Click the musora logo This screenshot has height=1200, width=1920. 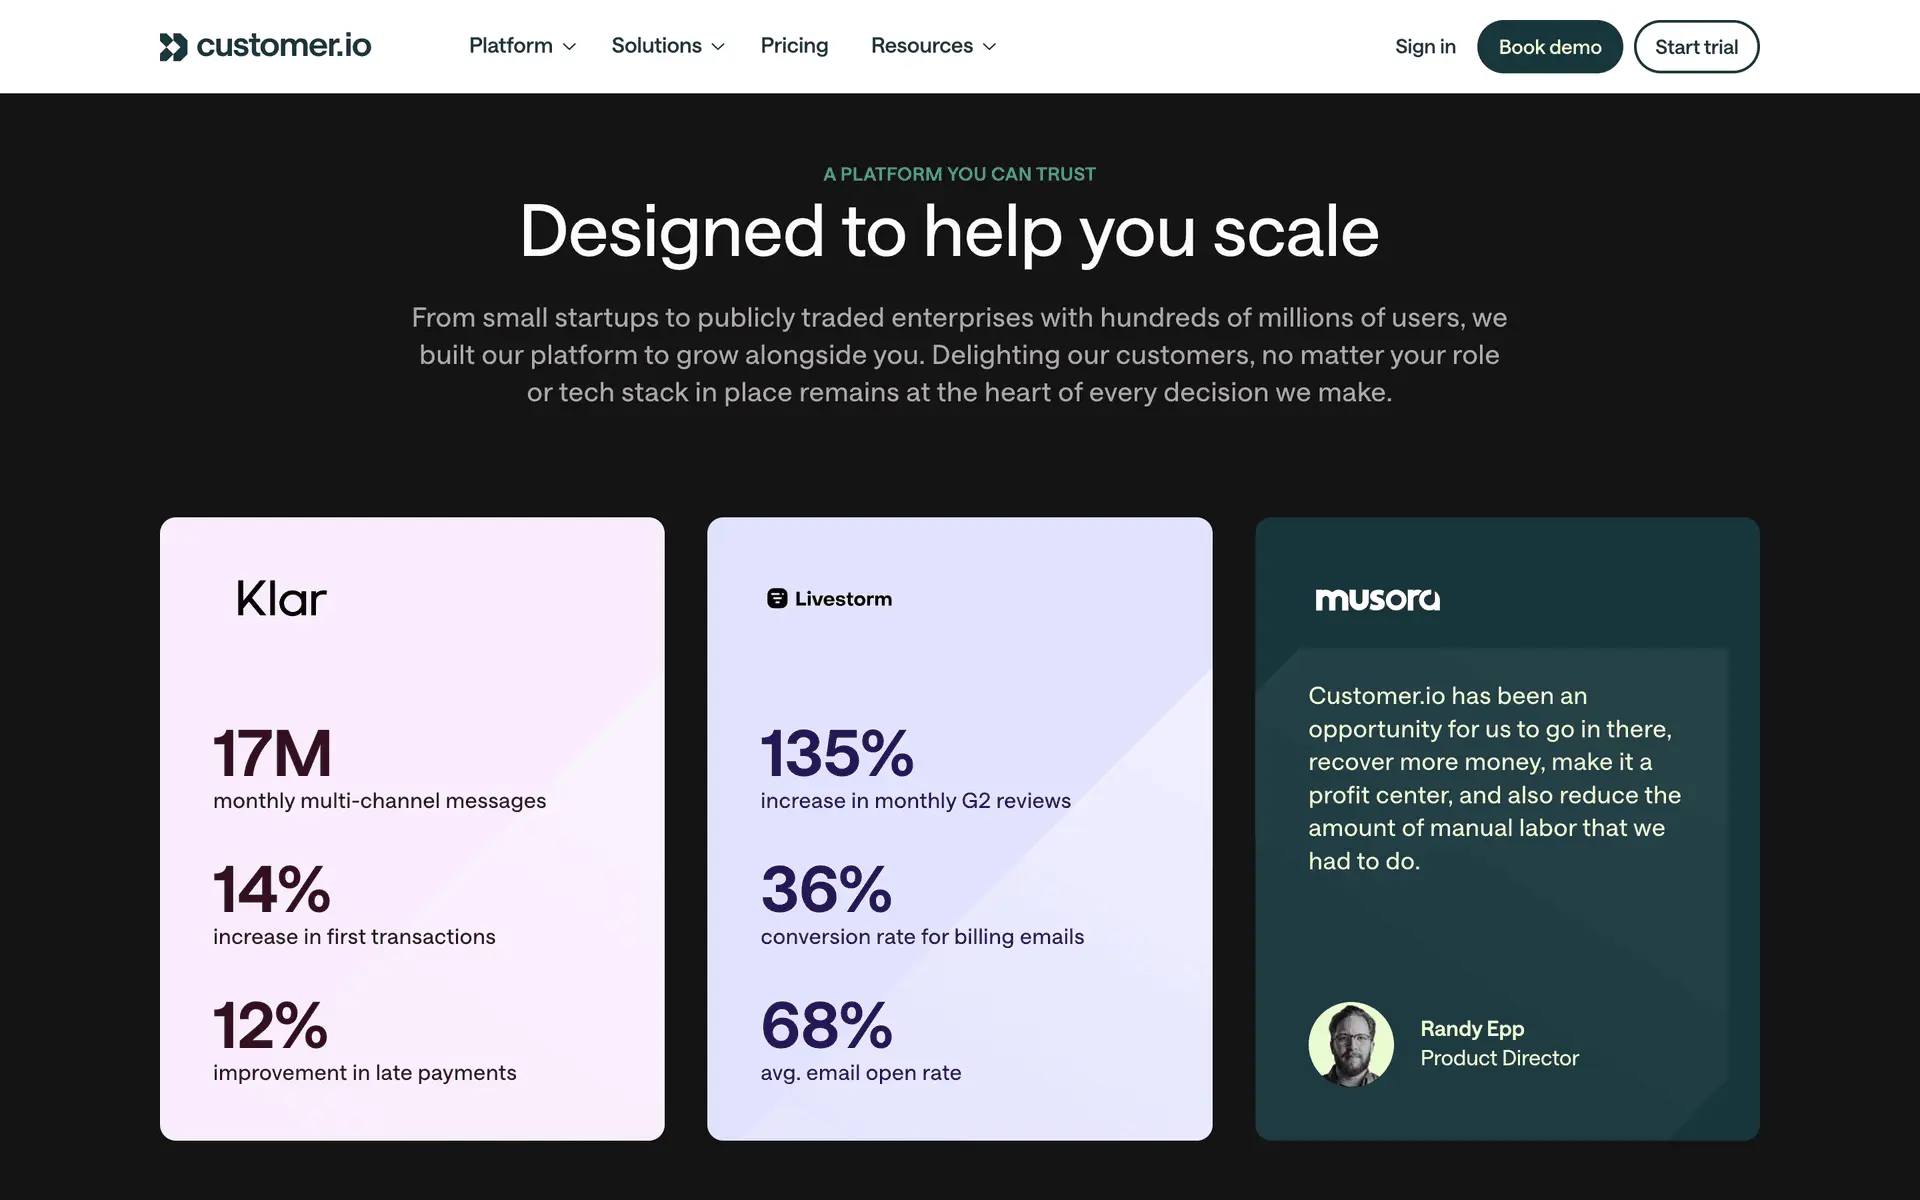(1377, 599)
